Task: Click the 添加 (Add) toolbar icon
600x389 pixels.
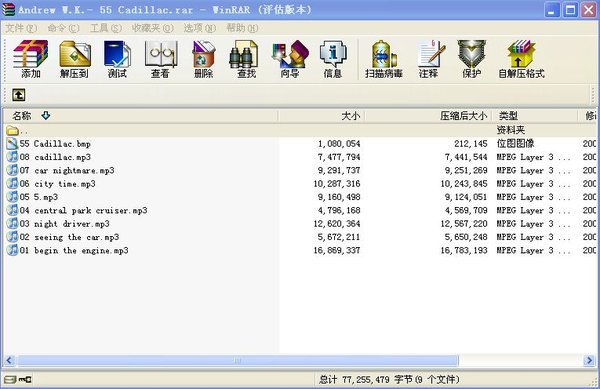Action: [31, 59]
